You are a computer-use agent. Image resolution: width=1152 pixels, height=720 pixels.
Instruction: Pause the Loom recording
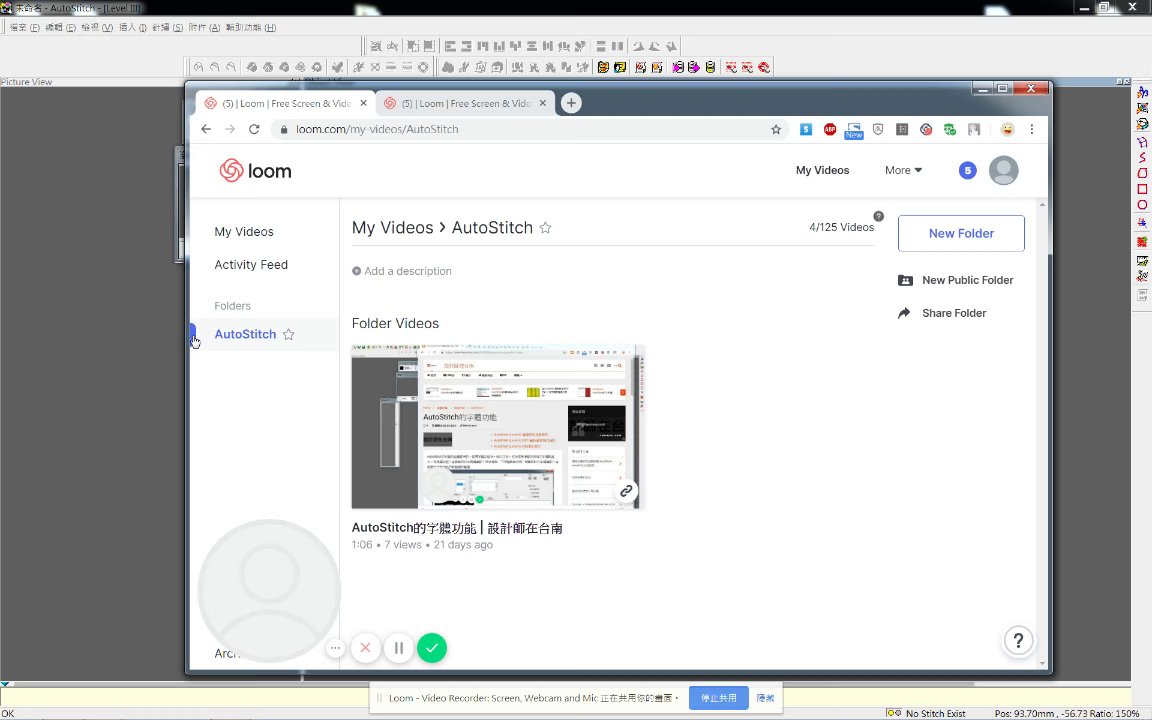coord(399,648)
